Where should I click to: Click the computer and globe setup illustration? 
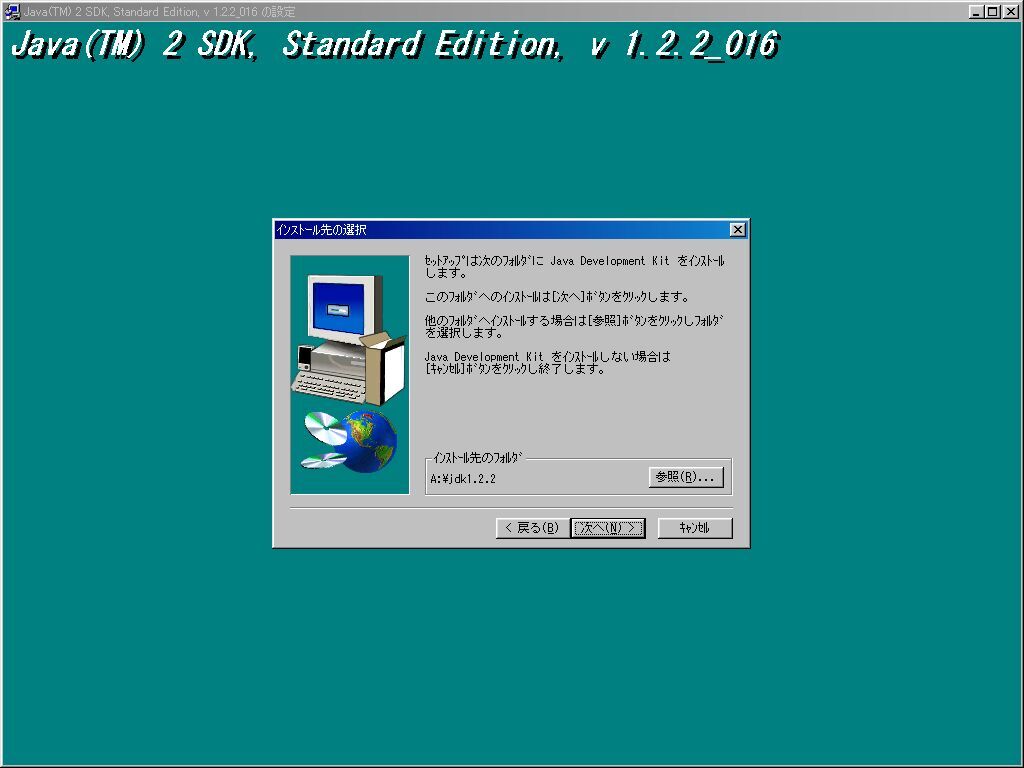[349, 374]
